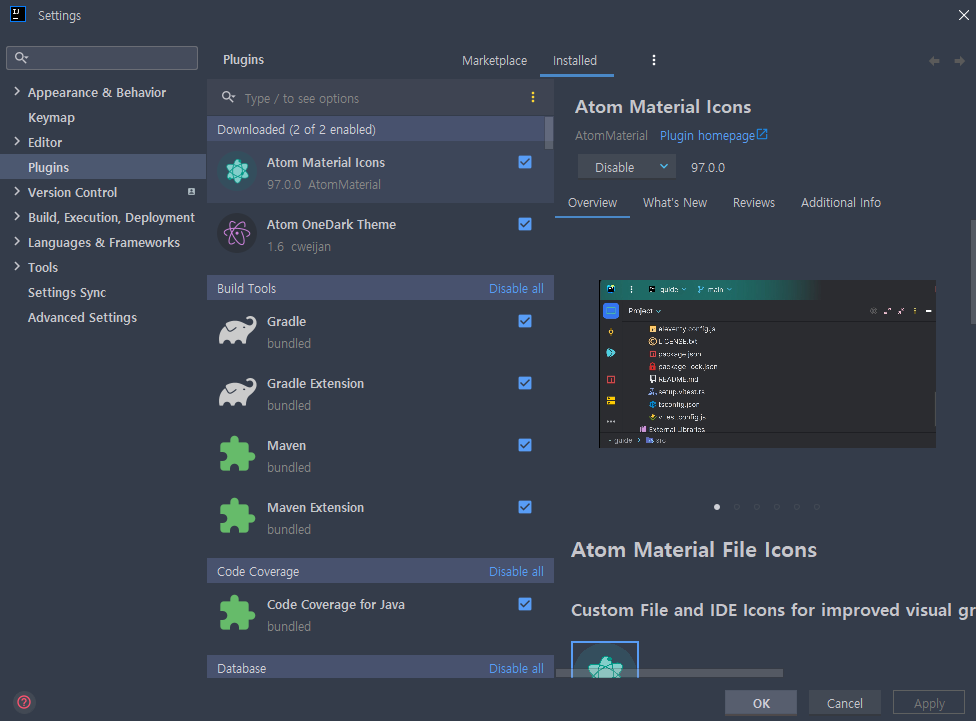Open Settings Sync page
Viewport: 976px width, 721px height.
67,292
